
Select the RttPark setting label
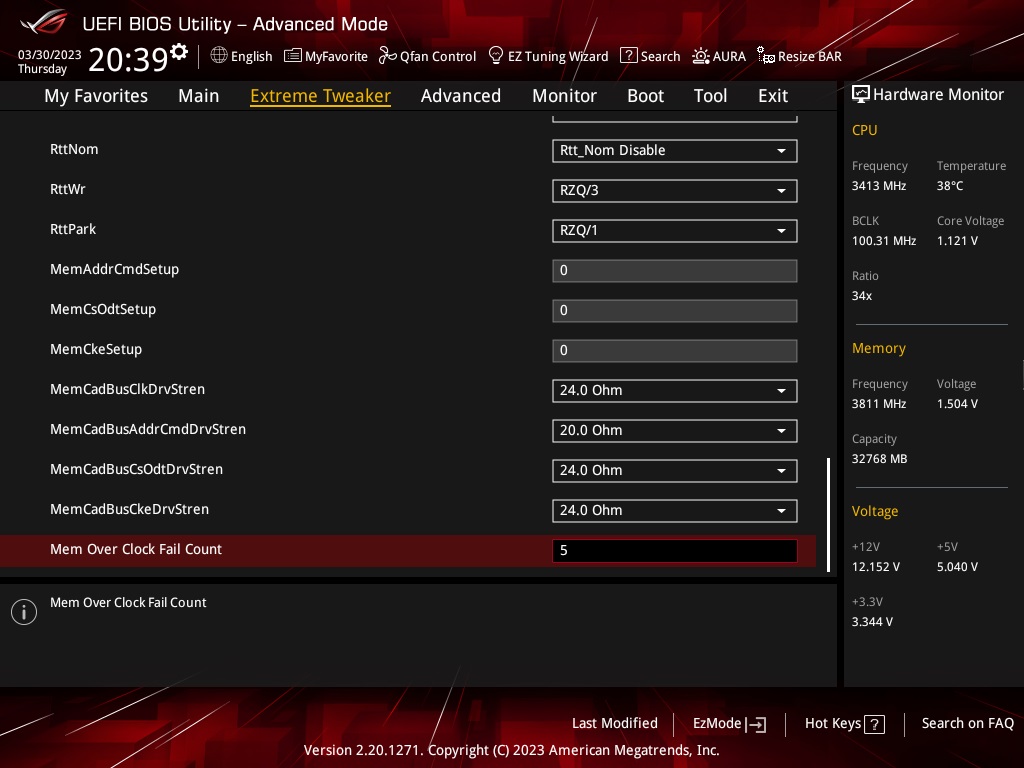pyautogui.click(x=72, y=229)
